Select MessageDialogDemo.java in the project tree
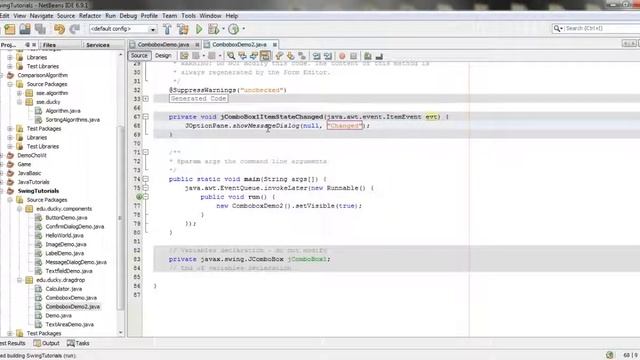The image size is (640, 360). [x=76, y=262]
